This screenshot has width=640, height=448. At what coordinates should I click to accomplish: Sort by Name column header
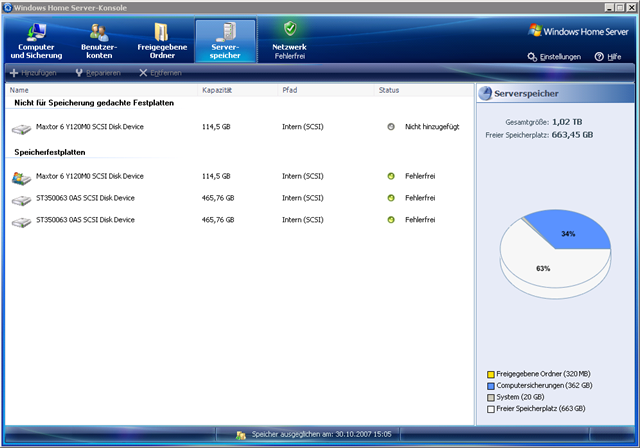[101, 90]
